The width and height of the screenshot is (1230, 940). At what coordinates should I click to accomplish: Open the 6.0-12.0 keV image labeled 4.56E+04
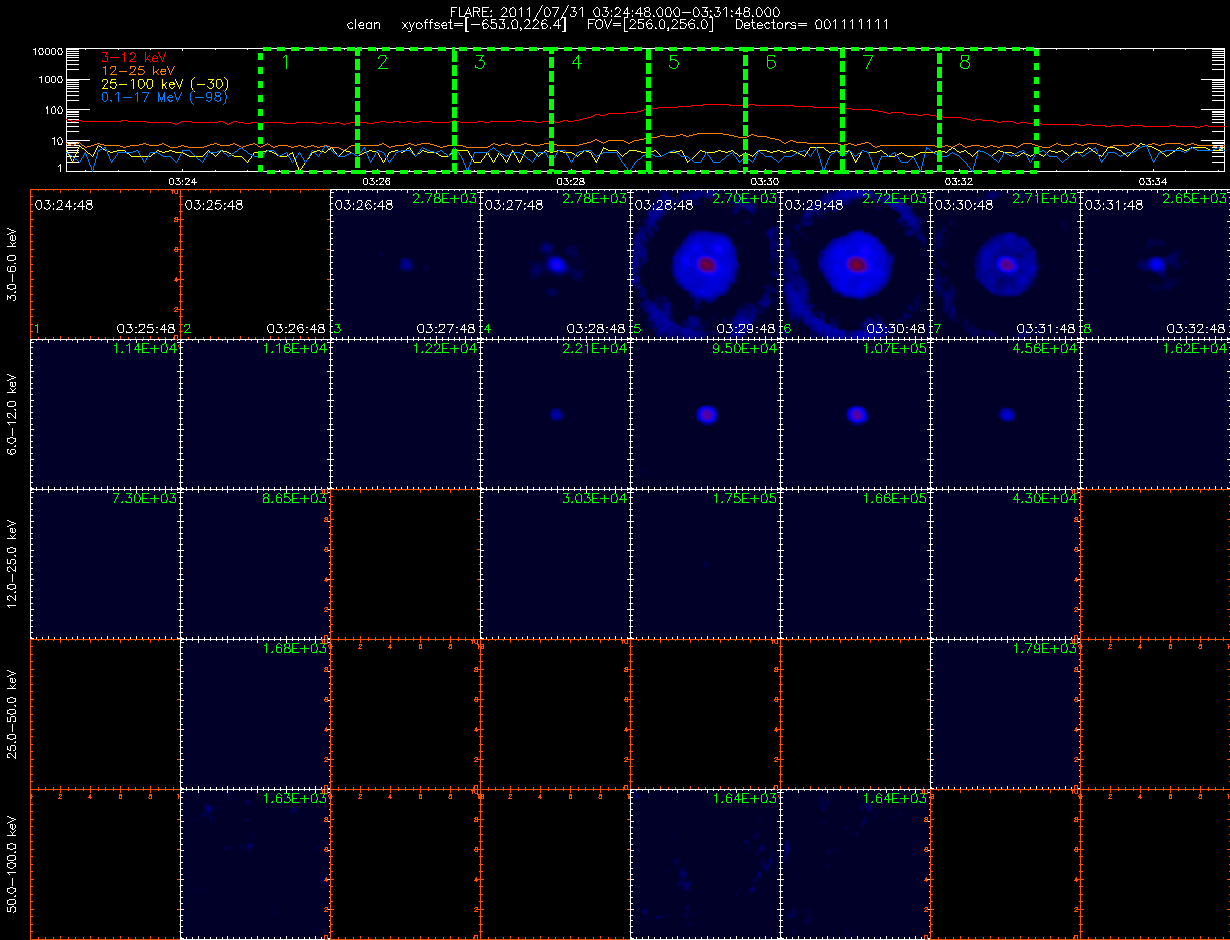pos(1005,413)
